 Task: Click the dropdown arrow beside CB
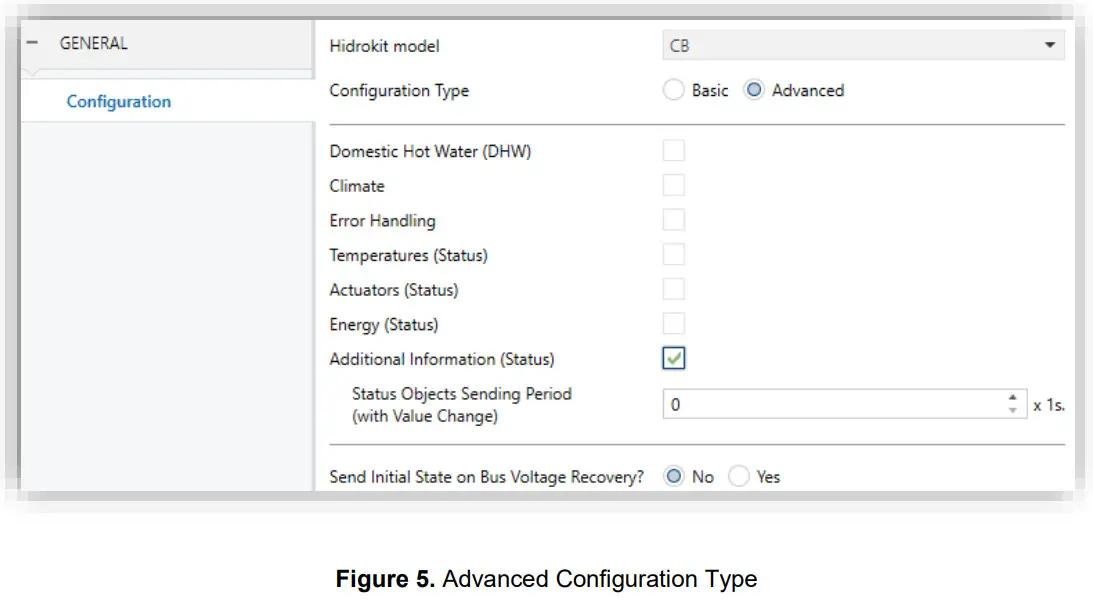tap(1049, 46)
